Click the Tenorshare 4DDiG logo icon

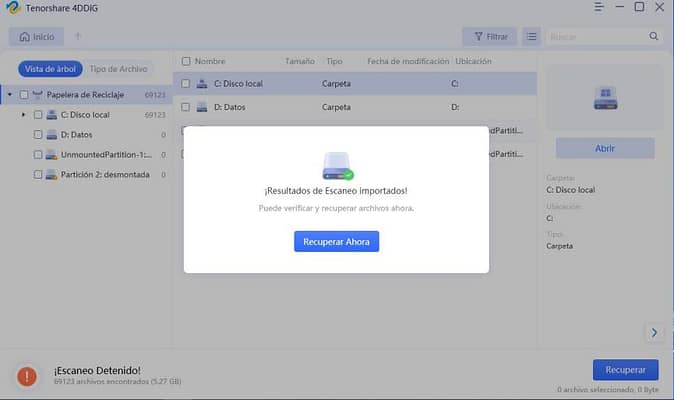tap(13, 7)
